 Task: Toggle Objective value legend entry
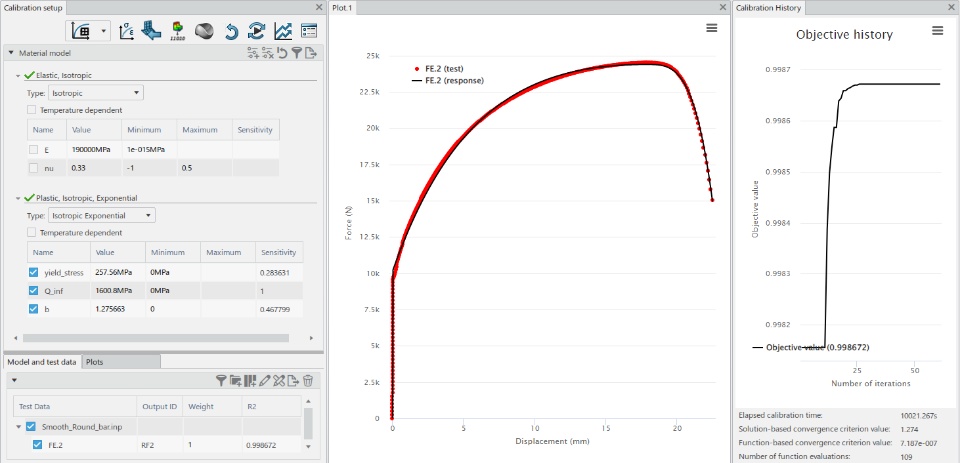[x=811, y=347]
